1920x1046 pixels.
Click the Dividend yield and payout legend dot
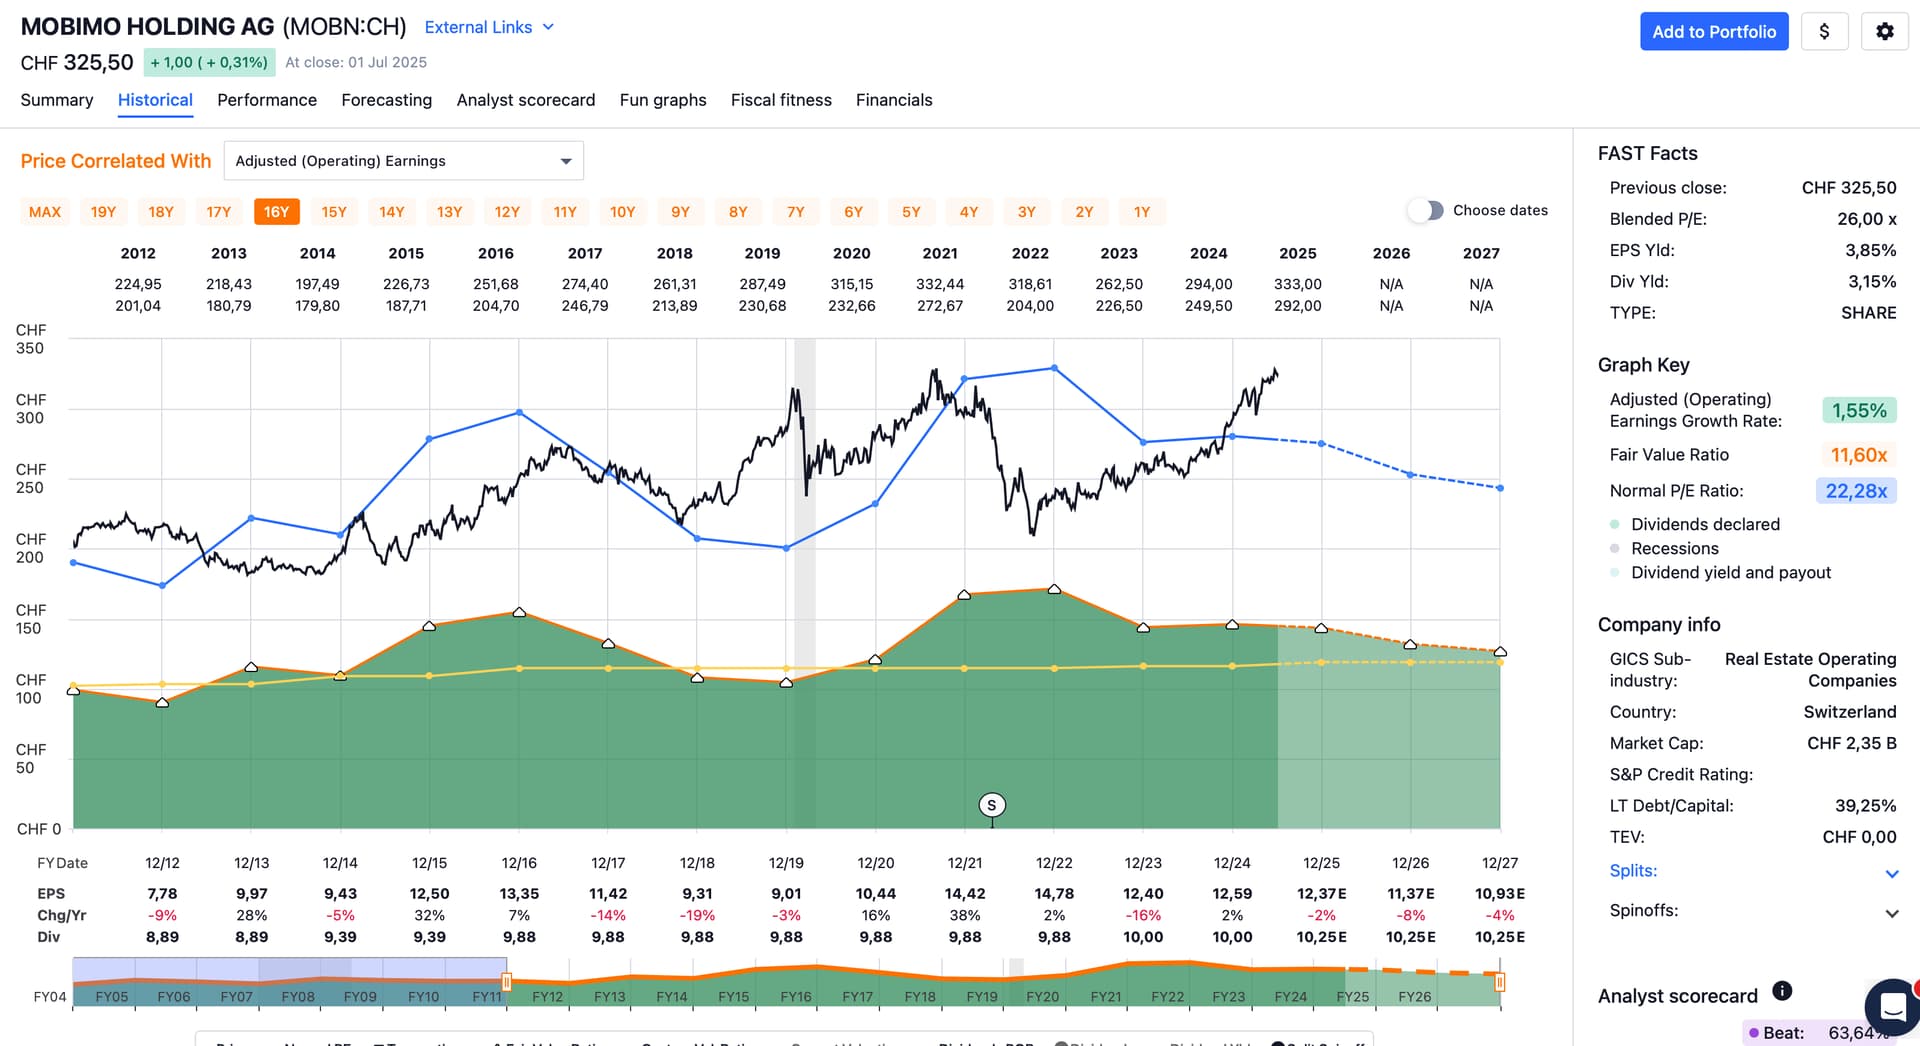point(1614,572)
